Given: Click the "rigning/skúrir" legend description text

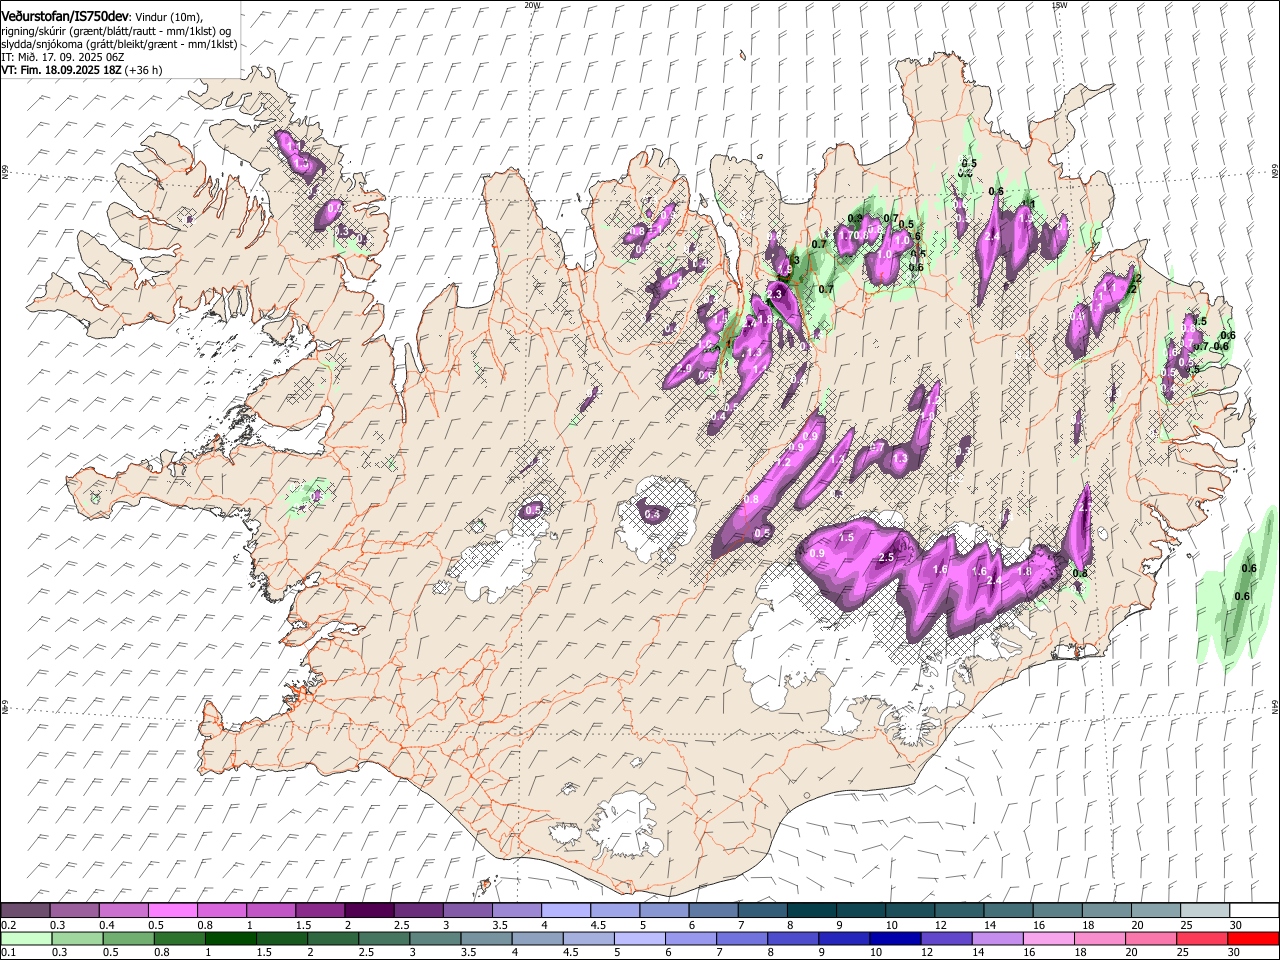Looking at the screenshot, I should coord(32,31).
